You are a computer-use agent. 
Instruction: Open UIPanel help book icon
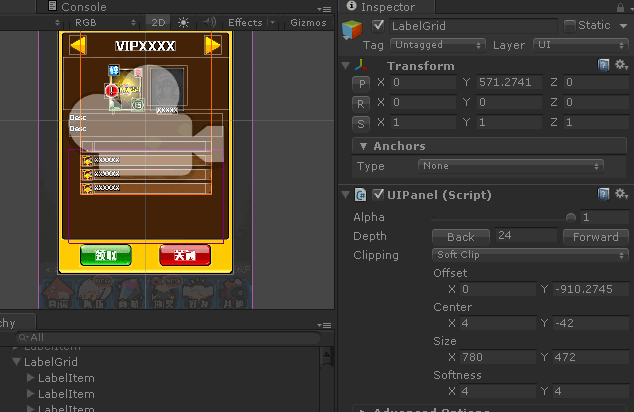point(604,194)
